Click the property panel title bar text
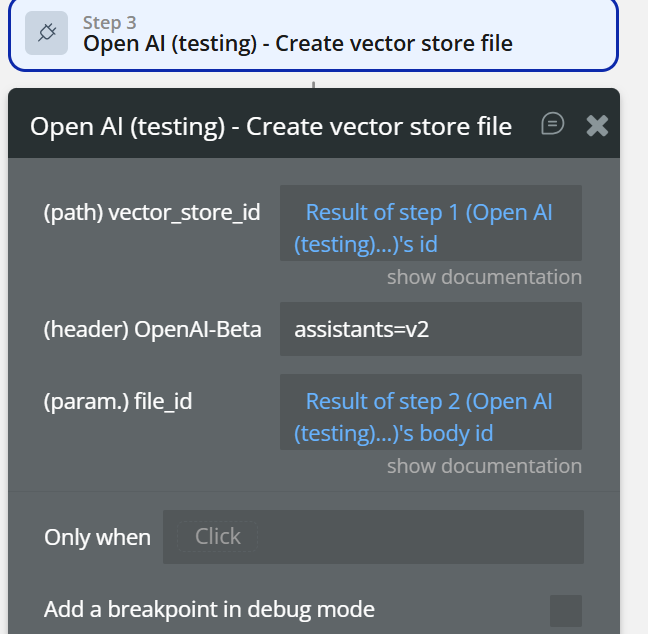Image resolution: width=648 pixels, height=634 pixels. (270, 126)
